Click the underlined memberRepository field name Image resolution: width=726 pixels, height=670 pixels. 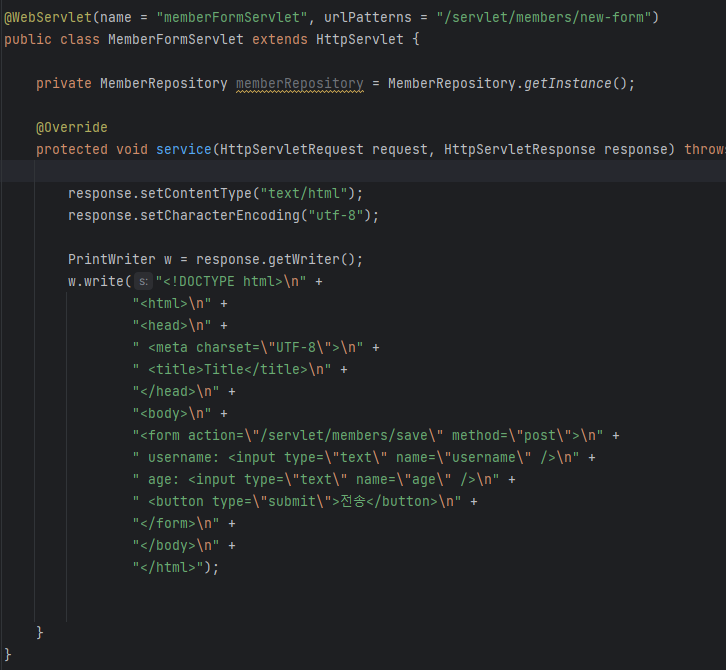click(x=300, y=83)
